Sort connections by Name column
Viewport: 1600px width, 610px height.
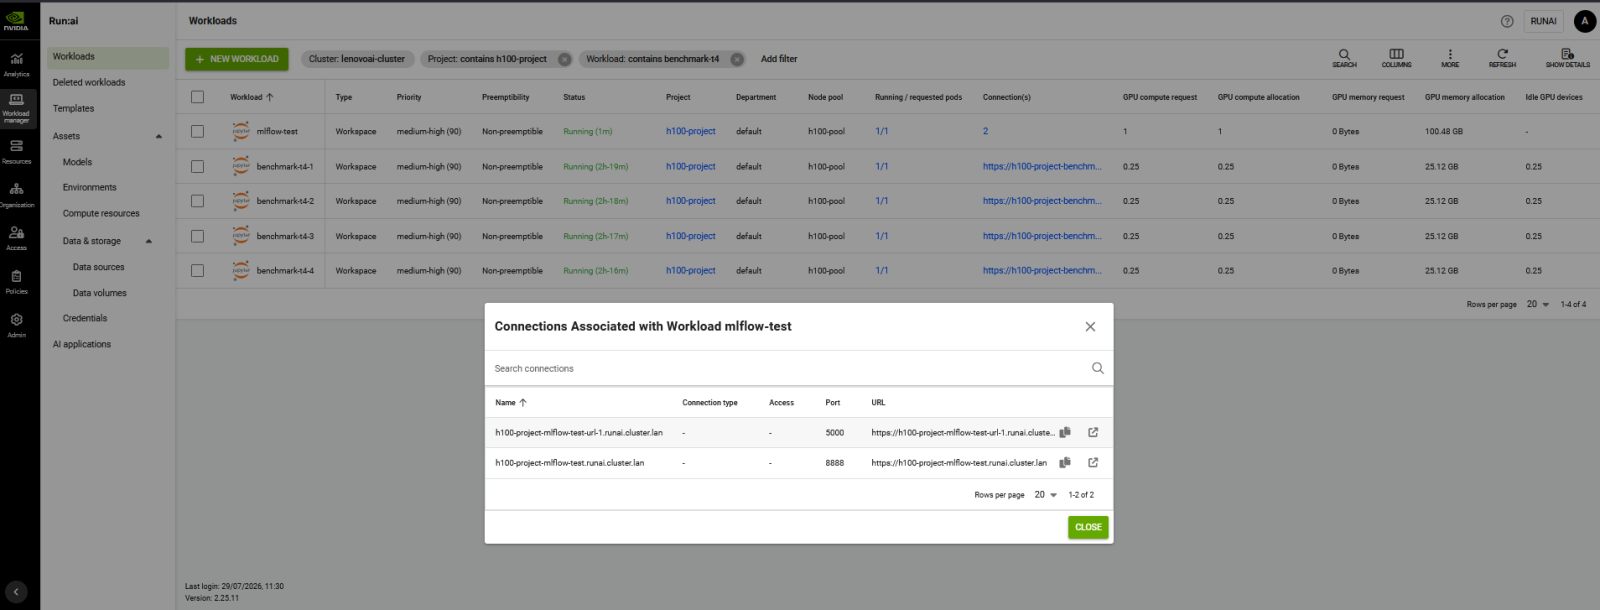[511, 403]
